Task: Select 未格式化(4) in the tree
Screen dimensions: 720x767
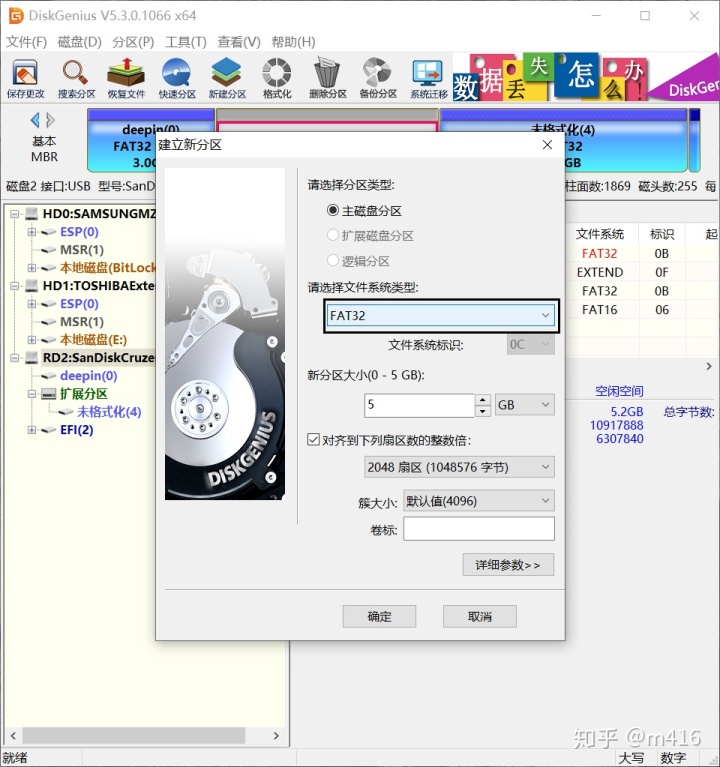Action: [109, 412]
